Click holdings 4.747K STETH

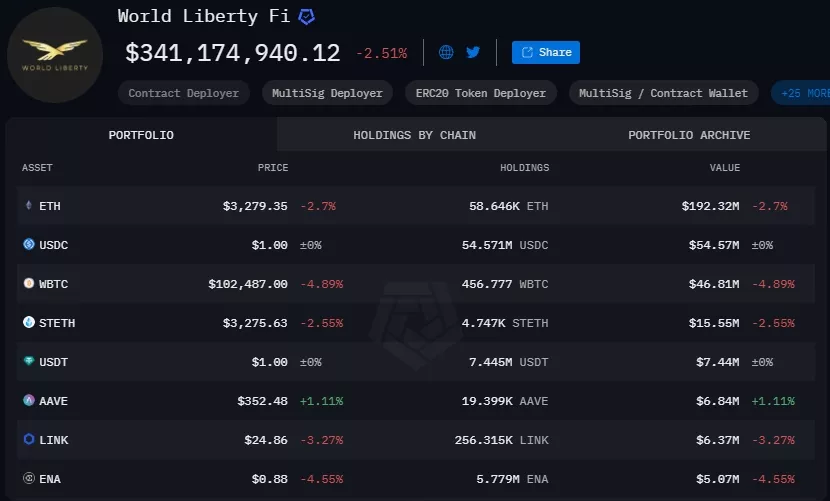pos(505,323)
